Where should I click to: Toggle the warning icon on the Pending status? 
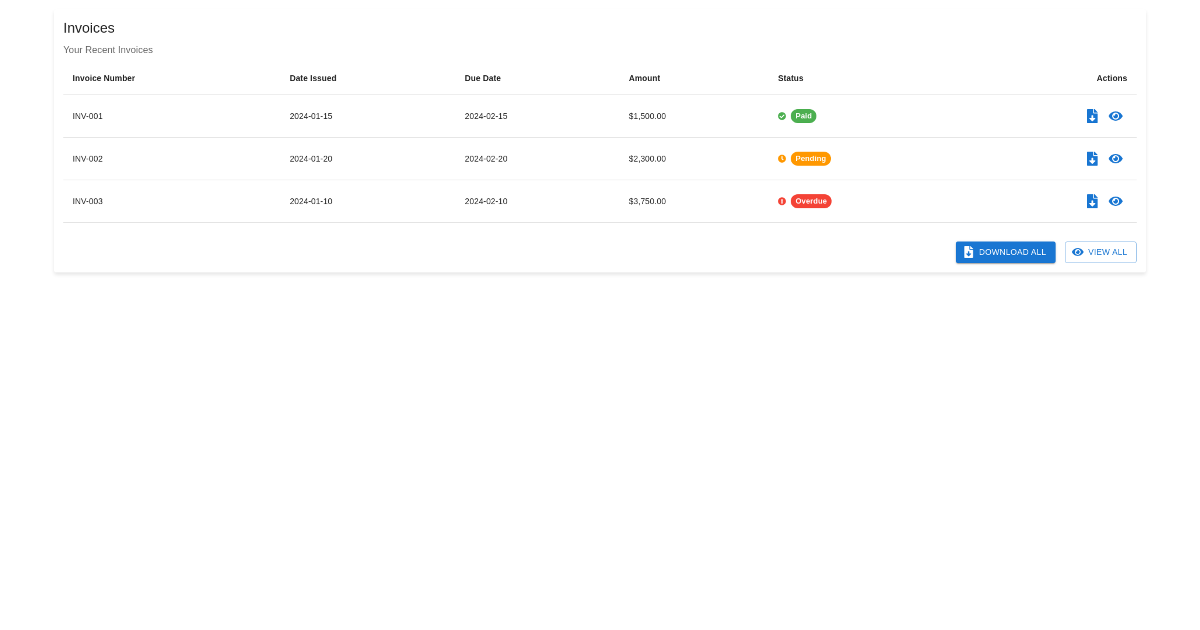pyautogui.click(x=781, y=158)
